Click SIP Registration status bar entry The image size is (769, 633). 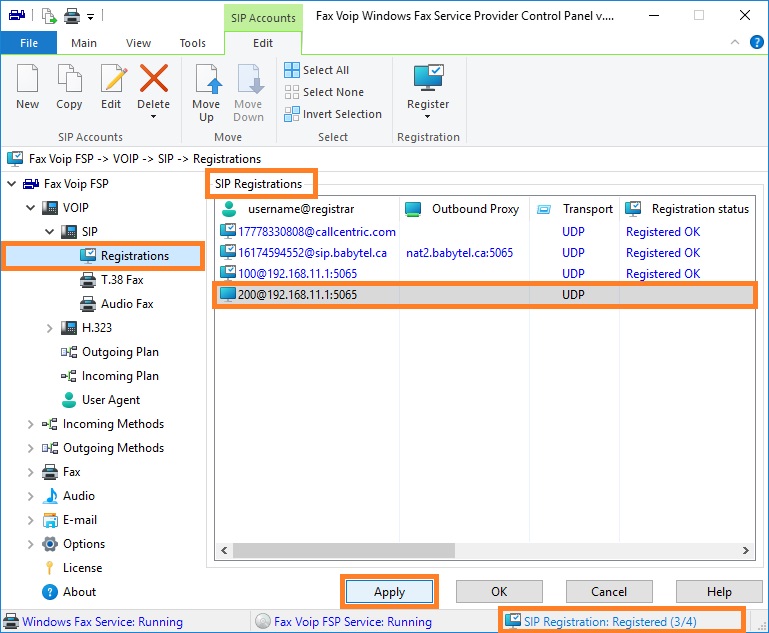[x=601, y=622]
